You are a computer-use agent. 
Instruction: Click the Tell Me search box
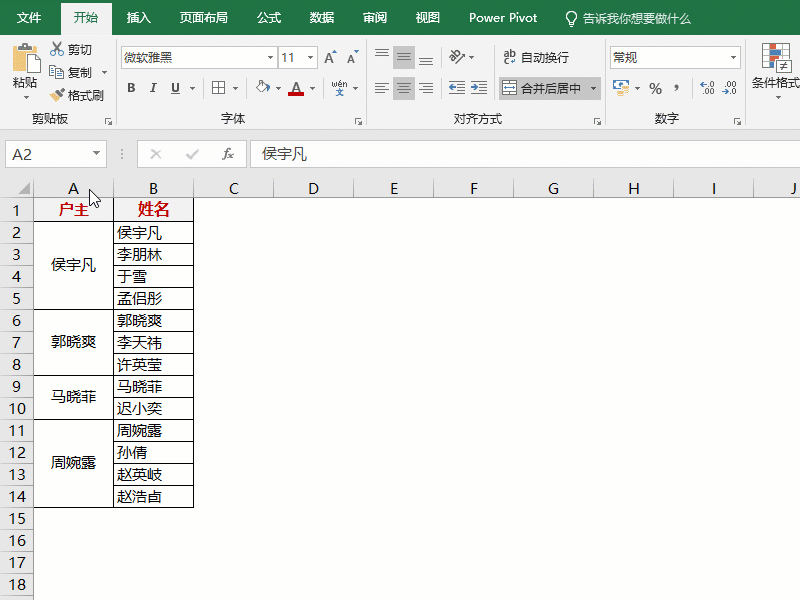pos(629,19)
